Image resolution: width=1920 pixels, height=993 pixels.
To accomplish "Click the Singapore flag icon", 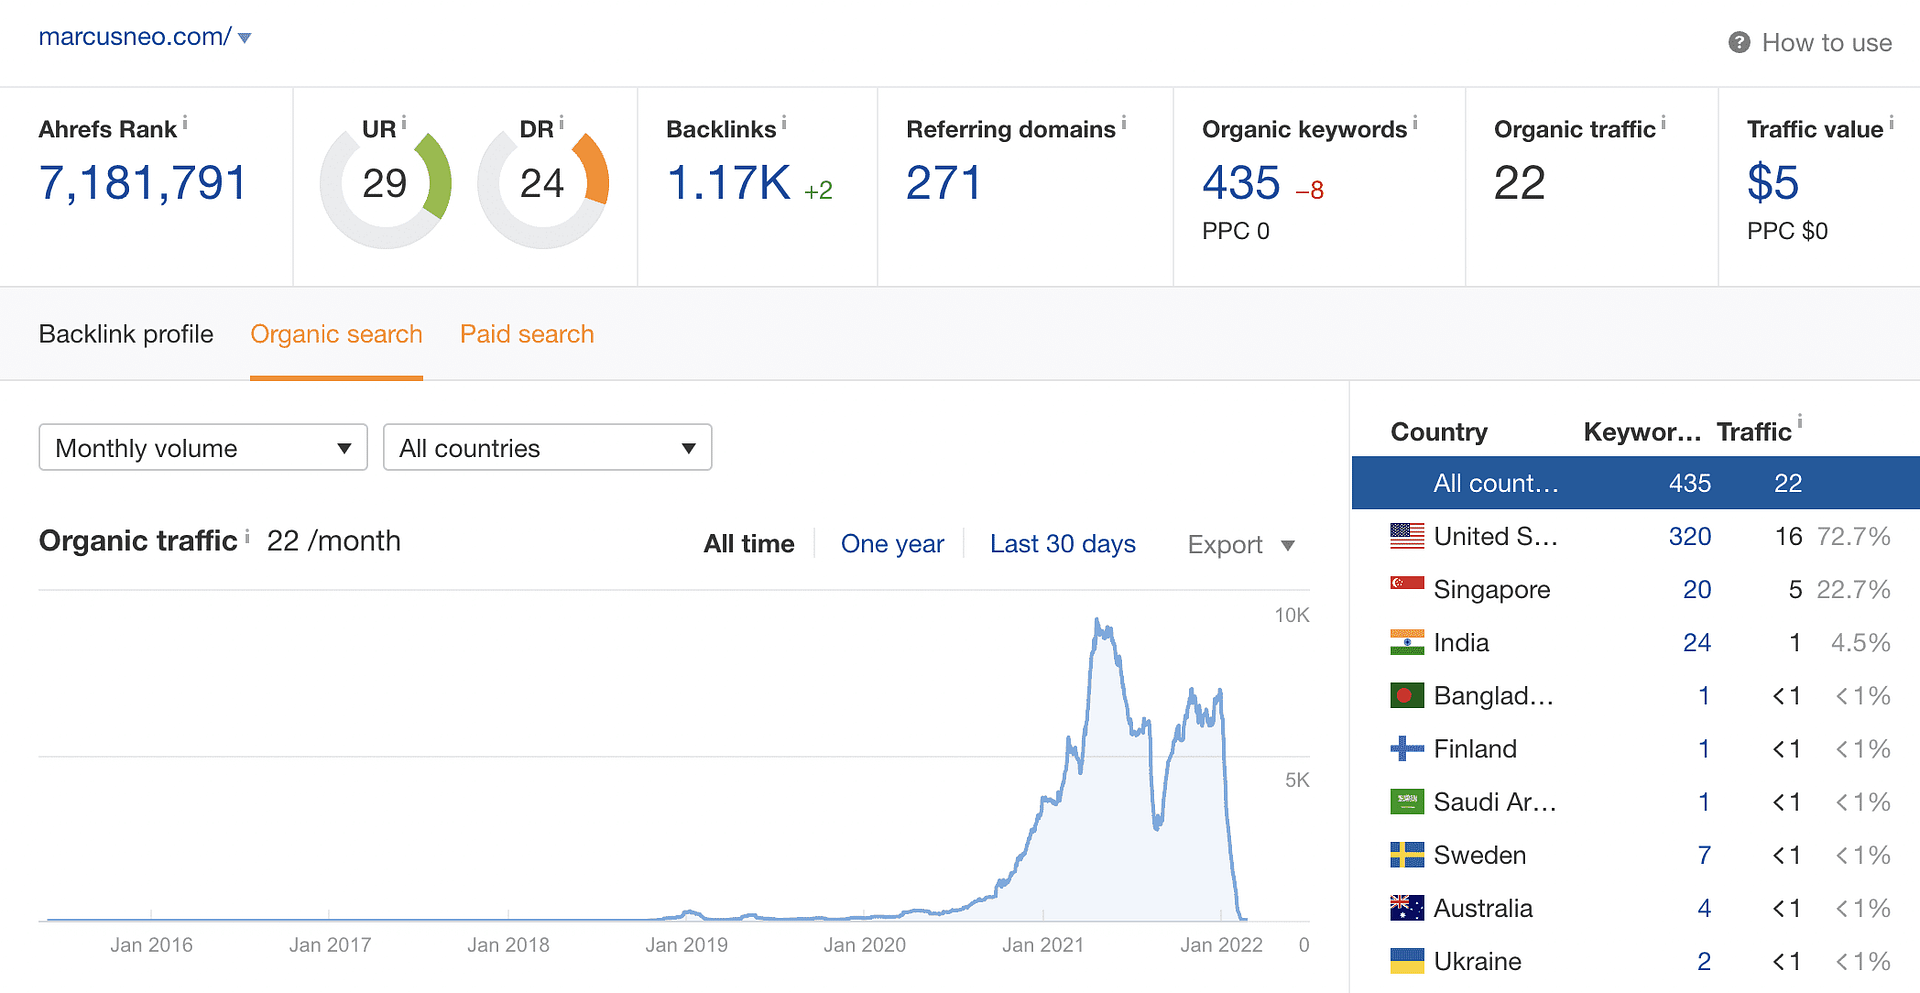I will (x=1407, y=584).
